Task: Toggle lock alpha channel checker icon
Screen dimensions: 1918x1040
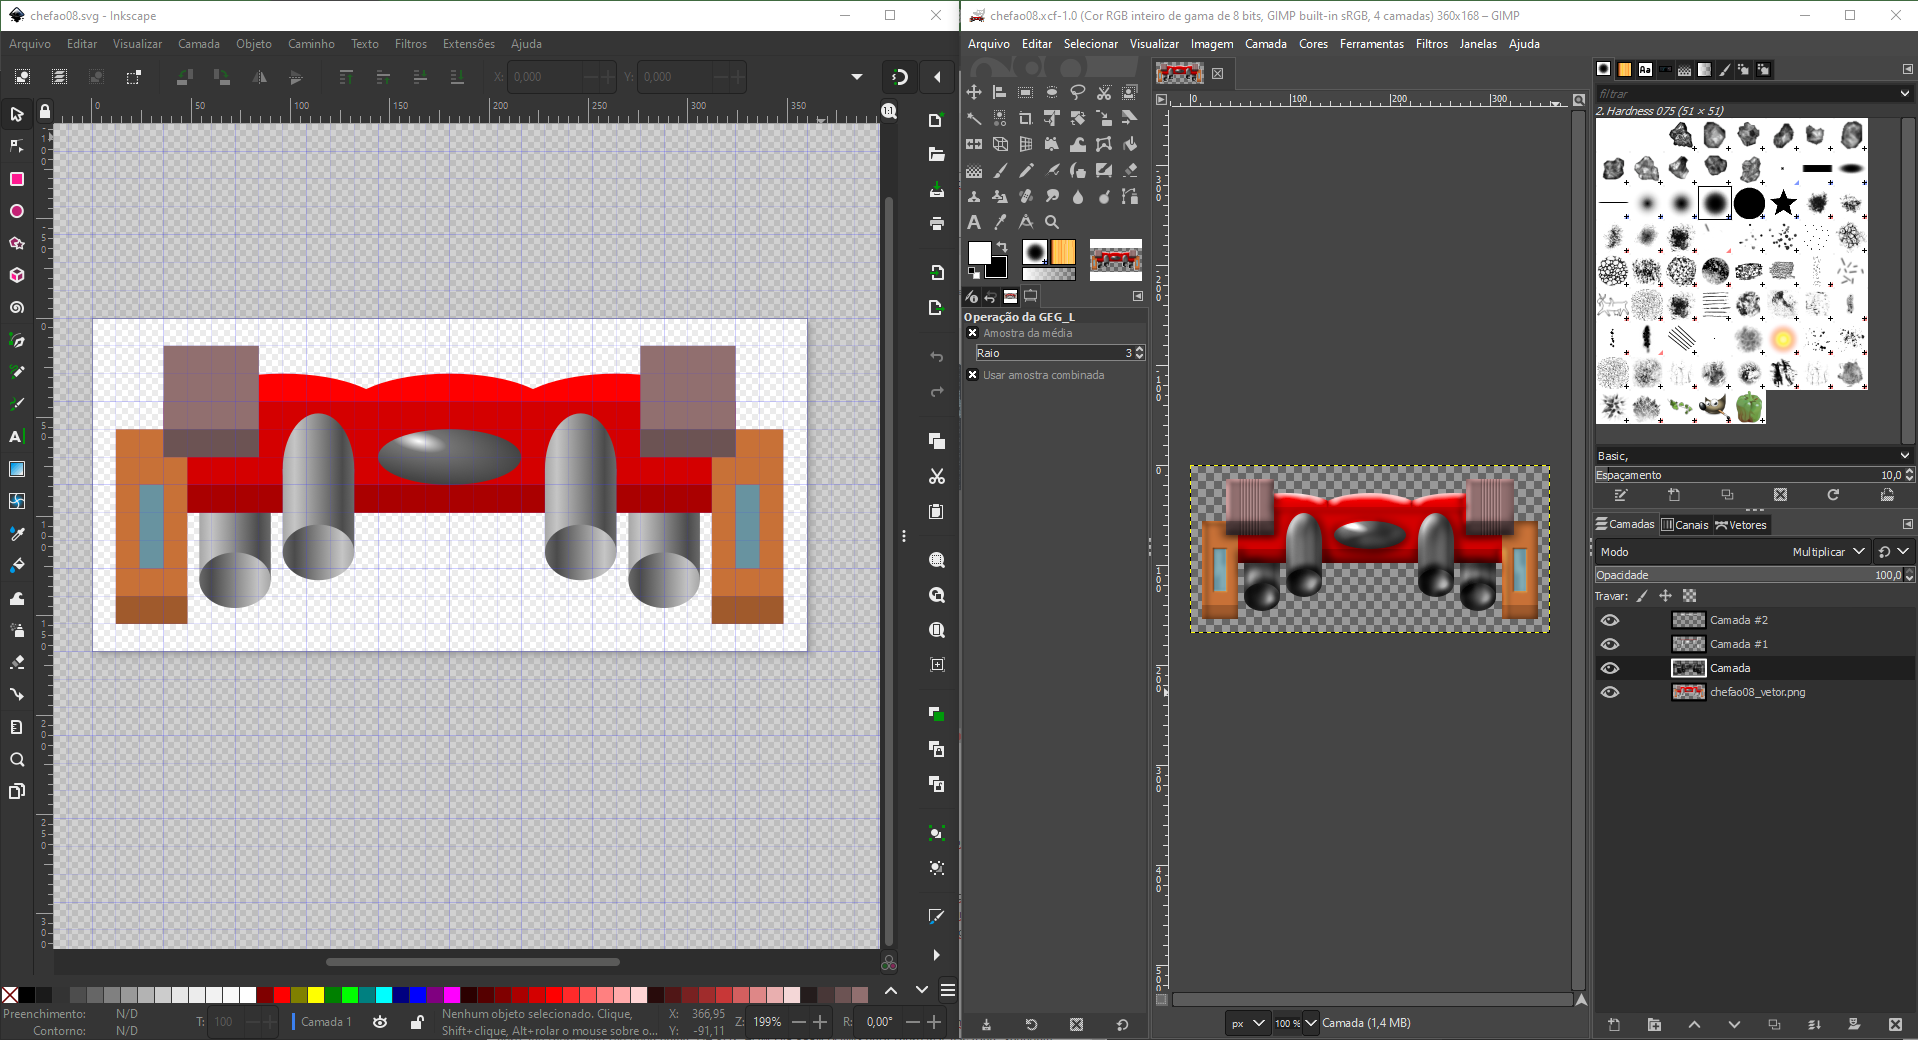Action: (x=1690, y=596)
